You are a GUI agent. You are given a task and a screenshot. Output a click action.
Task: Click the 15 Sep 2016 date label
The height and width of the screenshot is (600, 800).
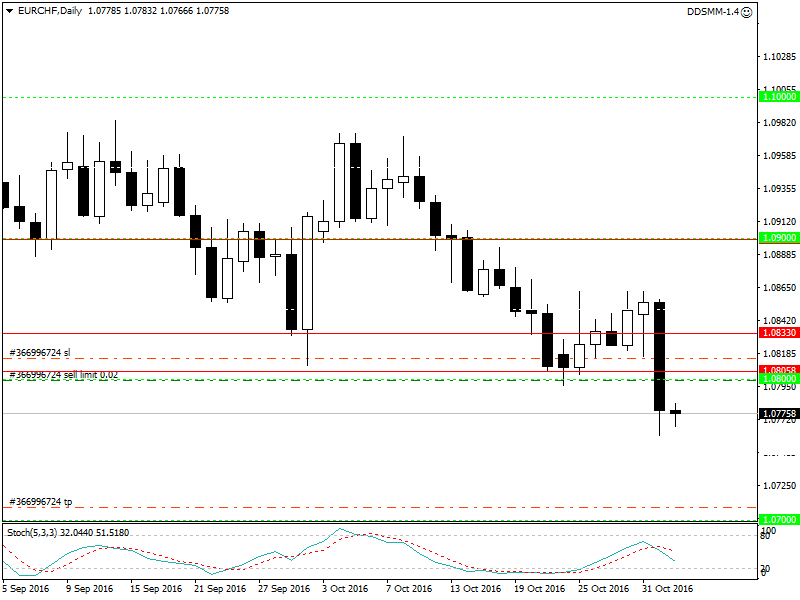click(x=156, y=588)
